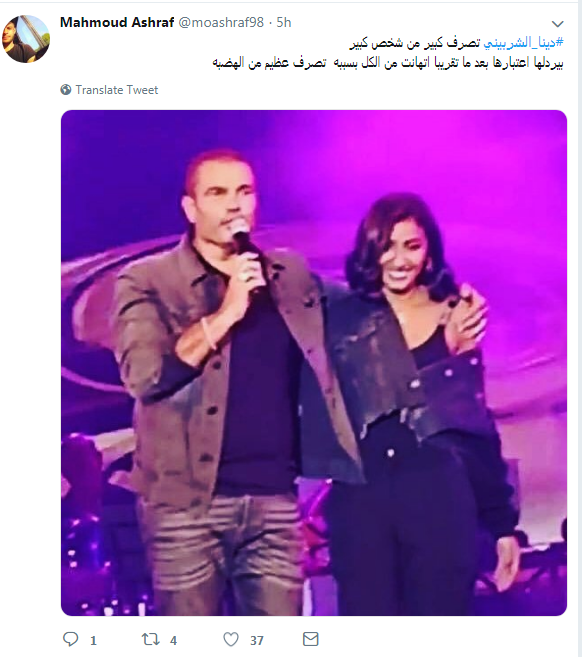Click the first line of tweet text
The width and height of the screenshot is (582, 657).
click(457, 43)
